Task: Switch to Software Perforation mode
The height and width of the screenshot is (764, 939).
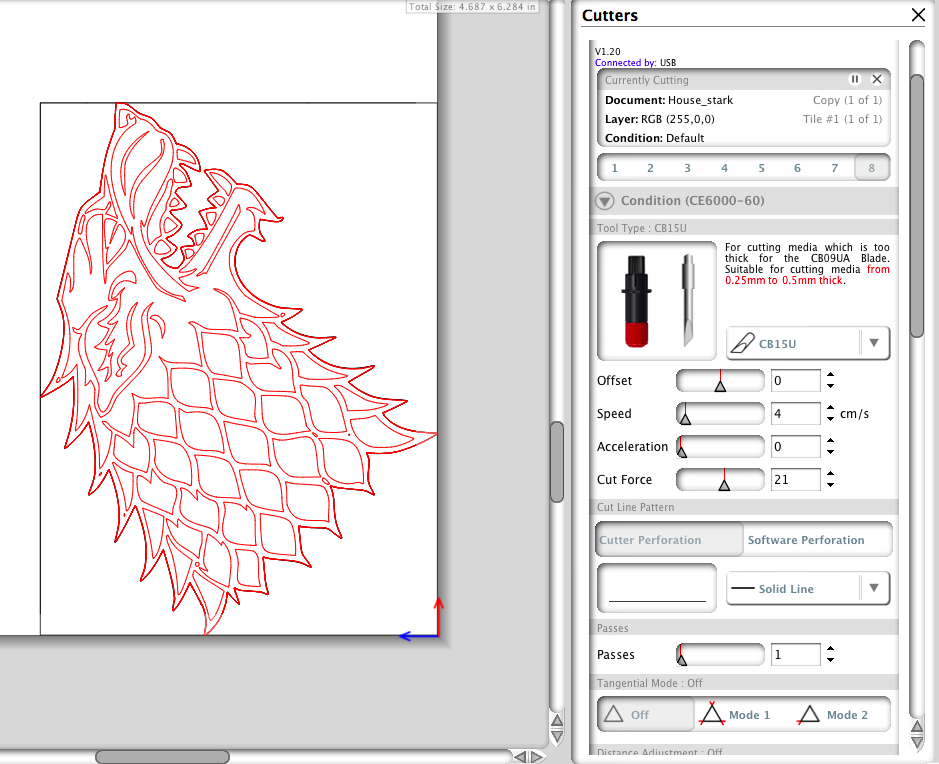Action: [x=817, y=539]
